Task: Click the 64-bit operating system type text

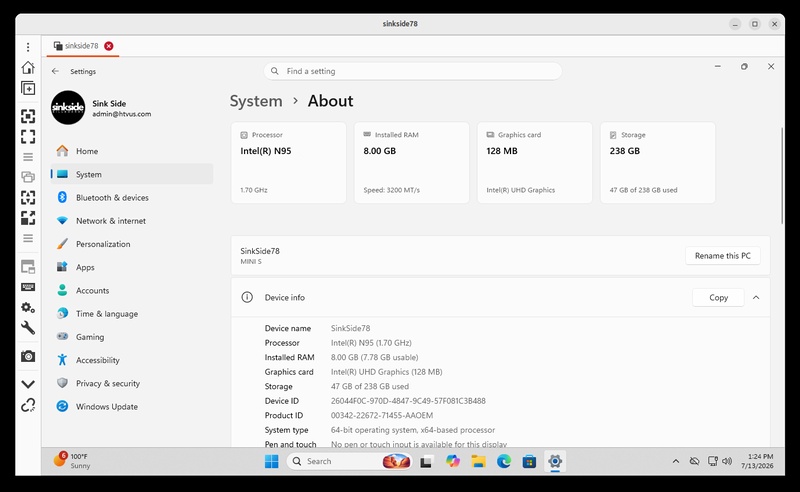Action: coord(413,430)
